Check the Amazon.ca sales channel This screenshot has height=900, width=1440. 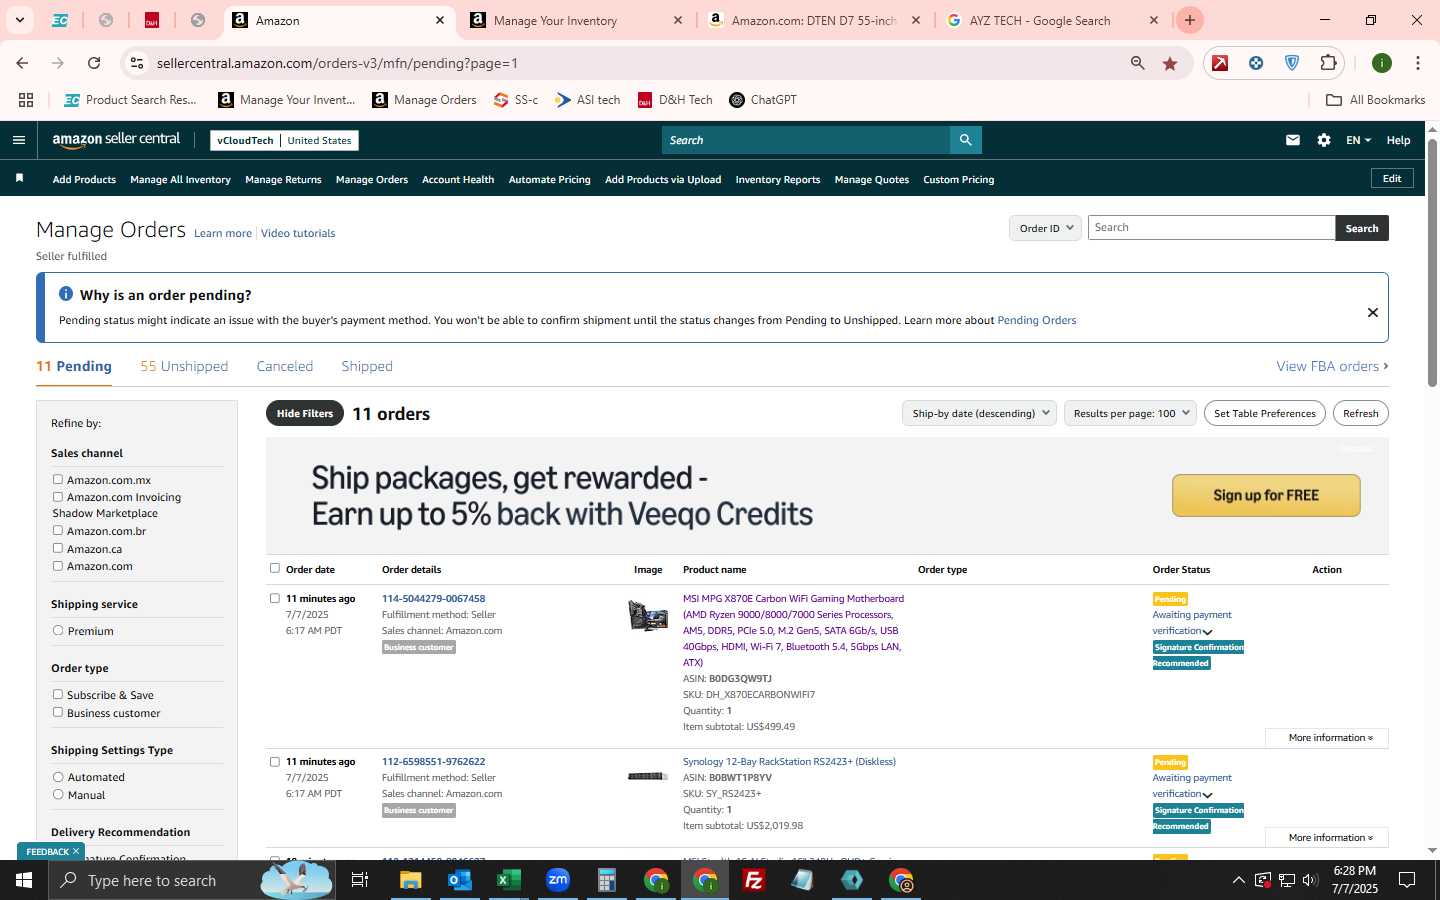click(x=58, y=549)
